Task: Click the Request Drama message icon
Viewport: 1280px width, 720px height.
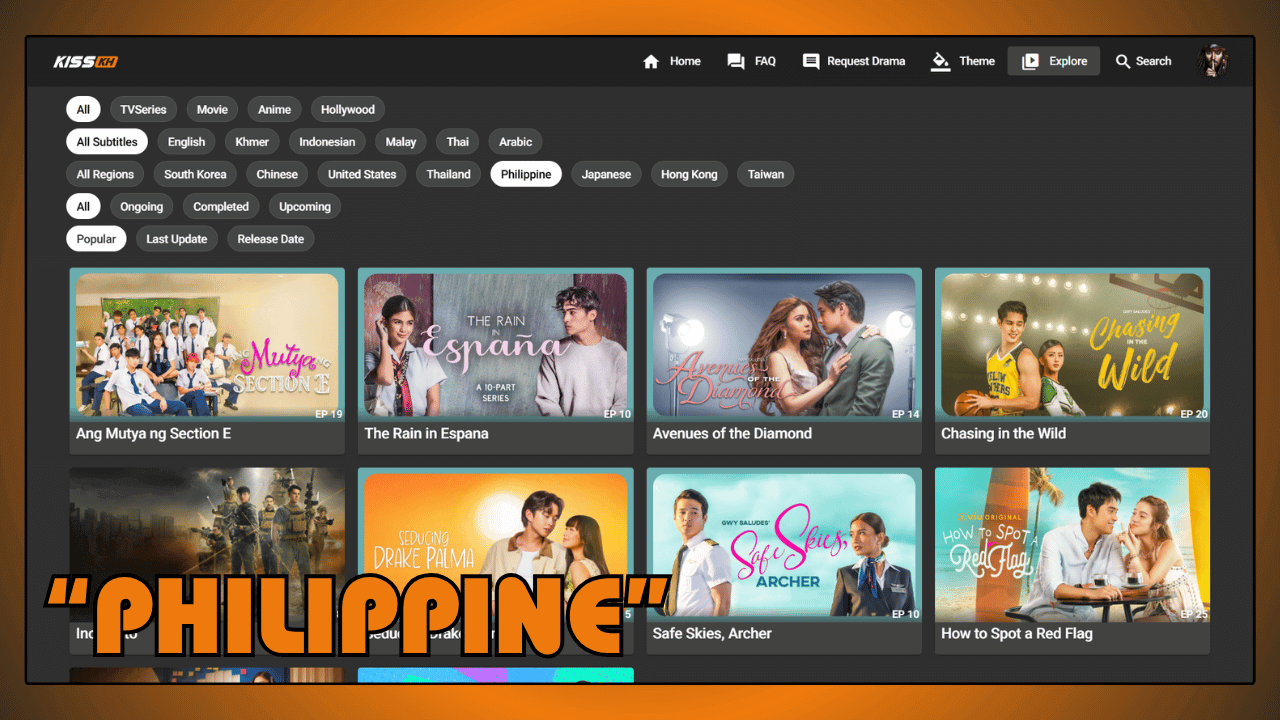Action: 811,62
